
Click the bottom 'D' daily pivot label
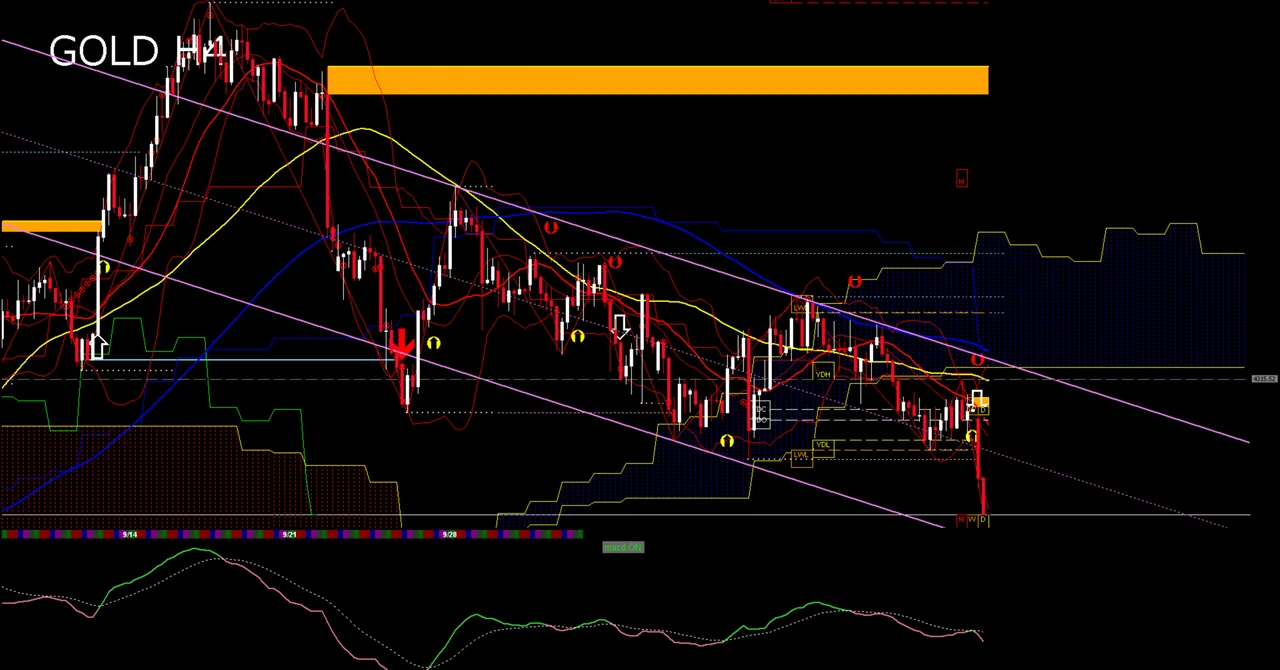[983, 519]
